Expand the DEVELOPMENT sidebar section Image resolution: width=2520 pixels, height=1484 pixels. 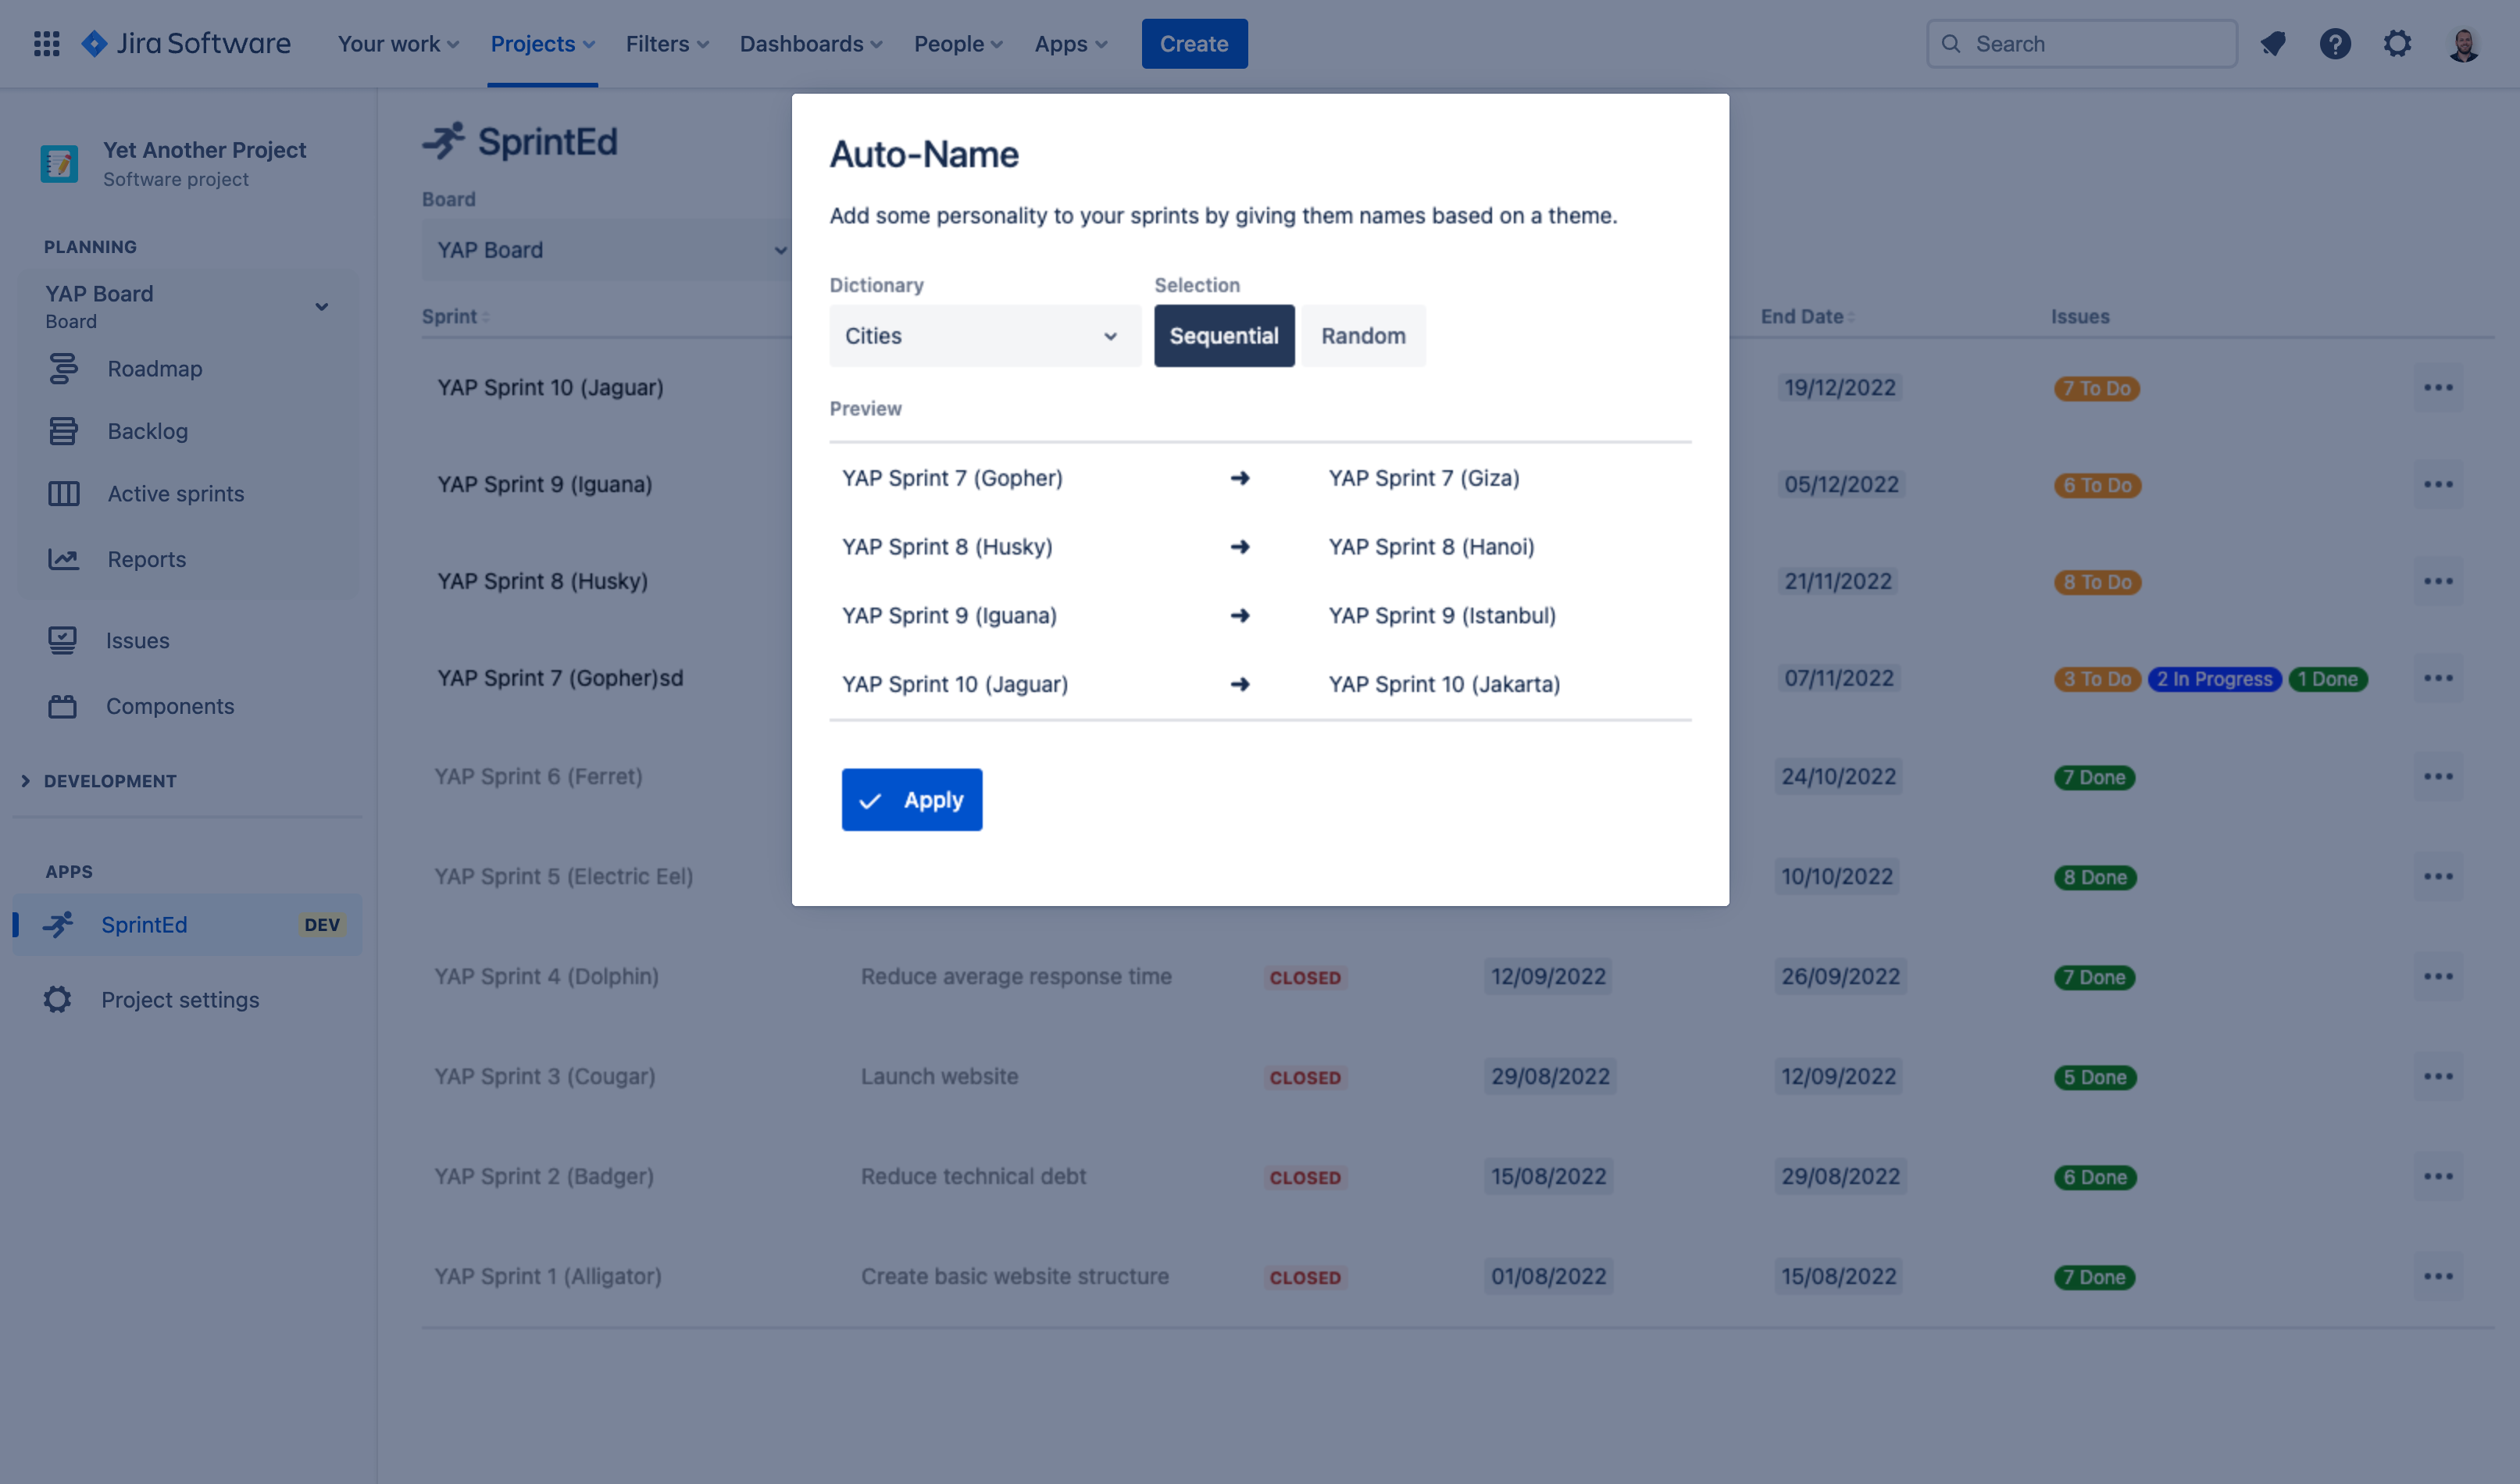(110, 781)
